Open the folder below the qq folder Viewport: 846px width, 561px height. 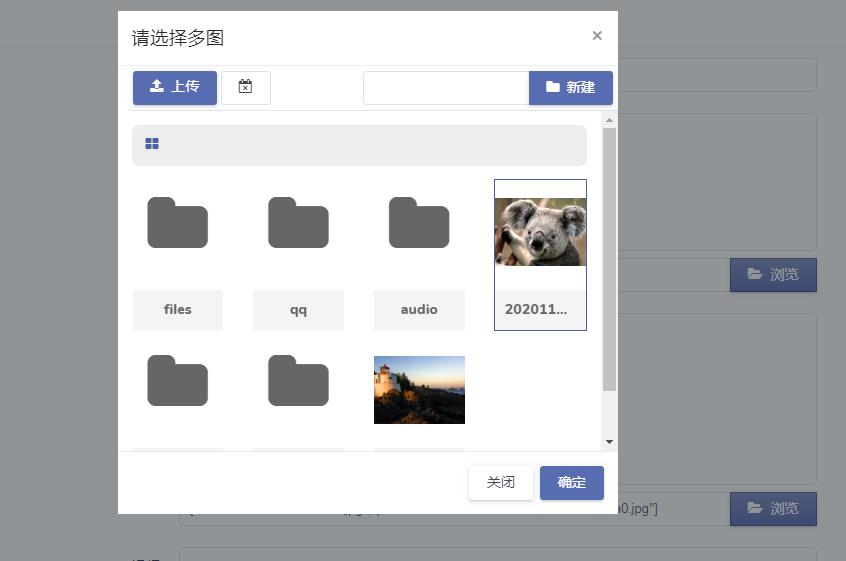click(x=298, y=380)
